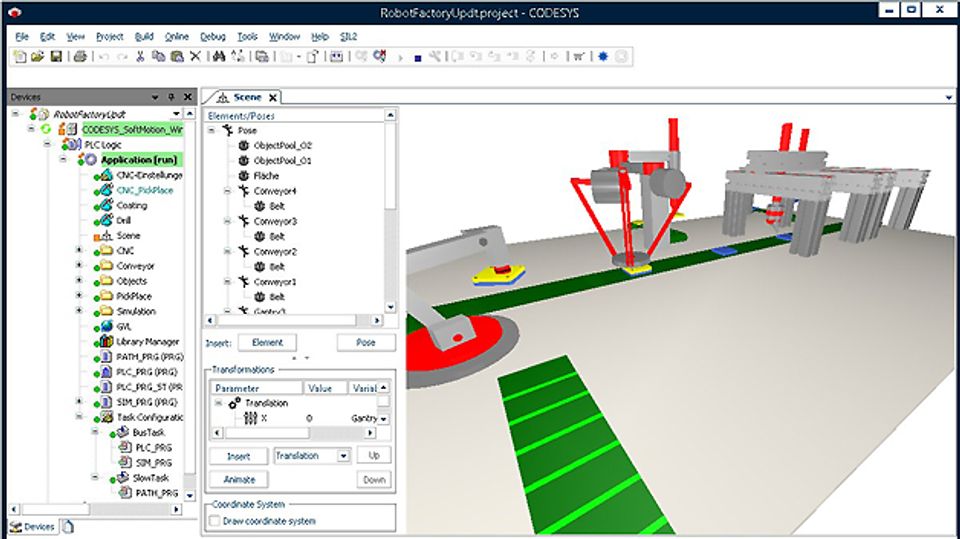960x539 pixels.
Task: Click the blue gear icon in toolbar
Action: (x=603, y=56)
